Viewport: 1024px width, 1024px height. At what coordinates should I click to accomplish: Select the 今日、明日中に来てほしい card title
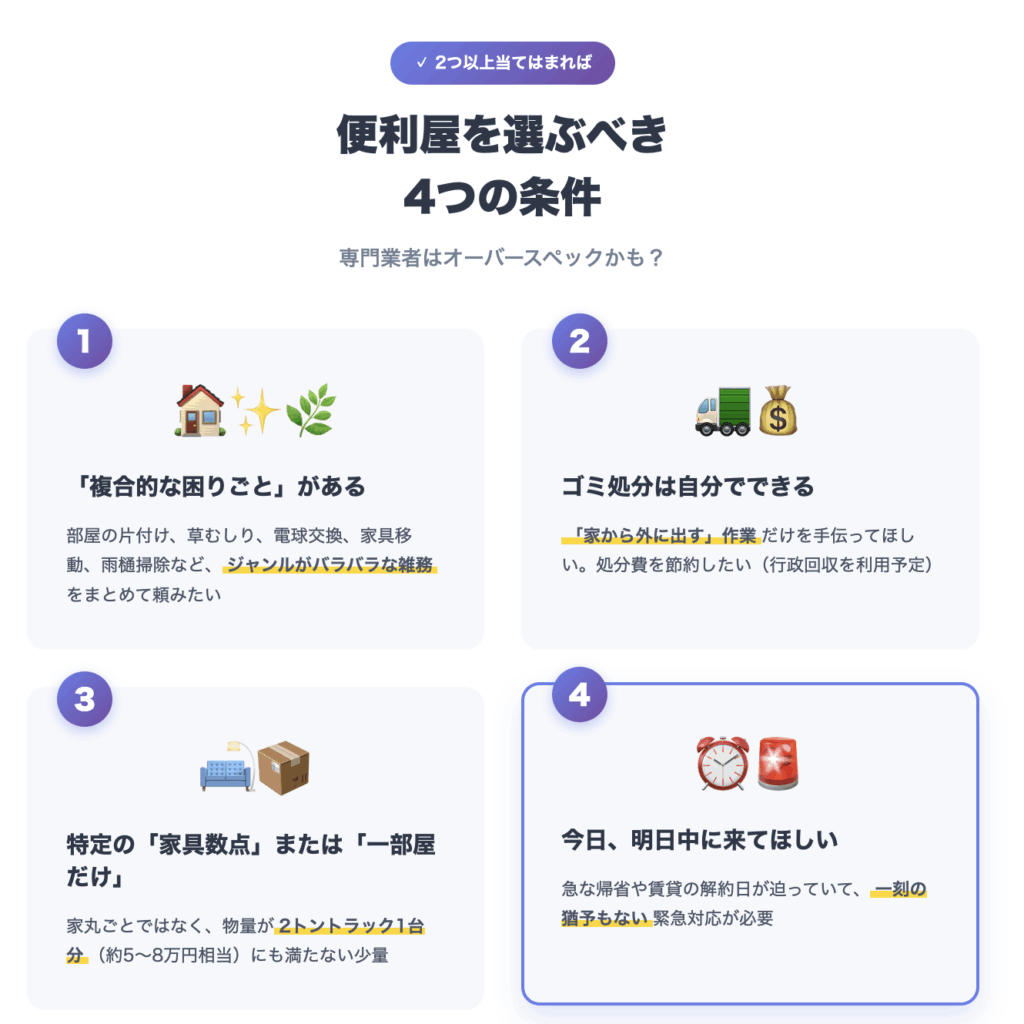699,839
